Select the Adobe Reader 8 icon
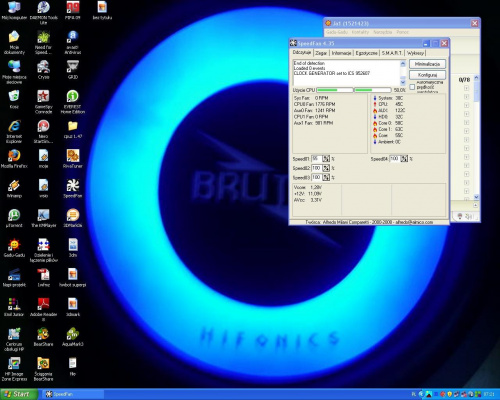The height and width of the screenshot is (400, 500). click(x=43, y=310)
